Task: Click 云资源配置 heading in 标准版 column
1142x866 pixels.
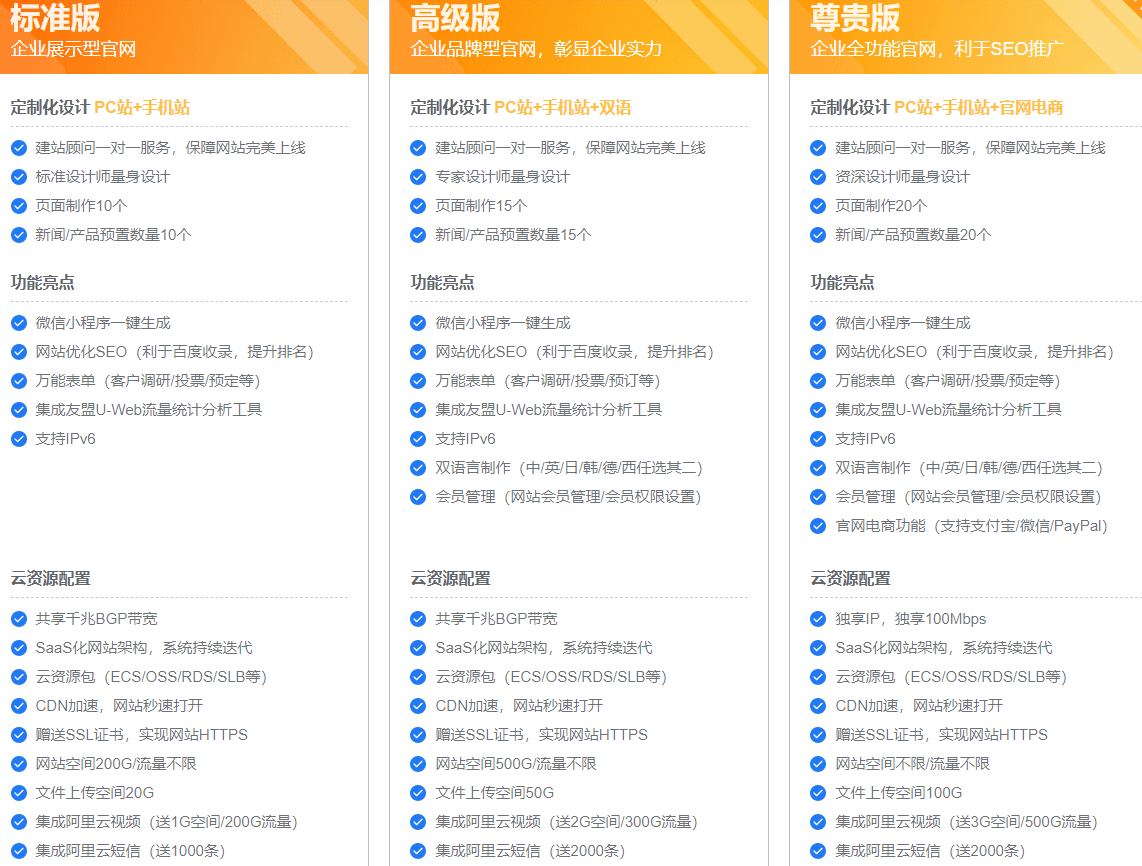Action: click(x=50, y=579)
